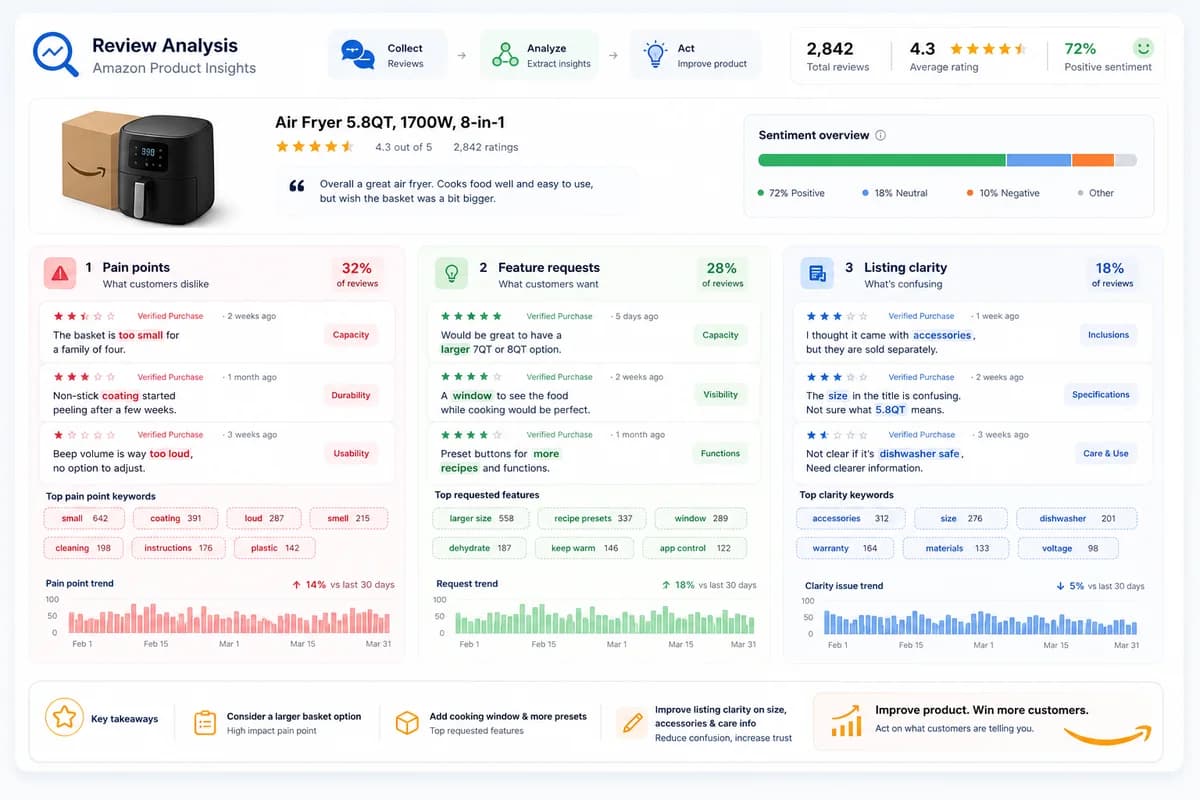Viewport: 1200px width, 800px height.
Task: Click the 'small 642' keyword chip
Action: [x=84, y=518]
